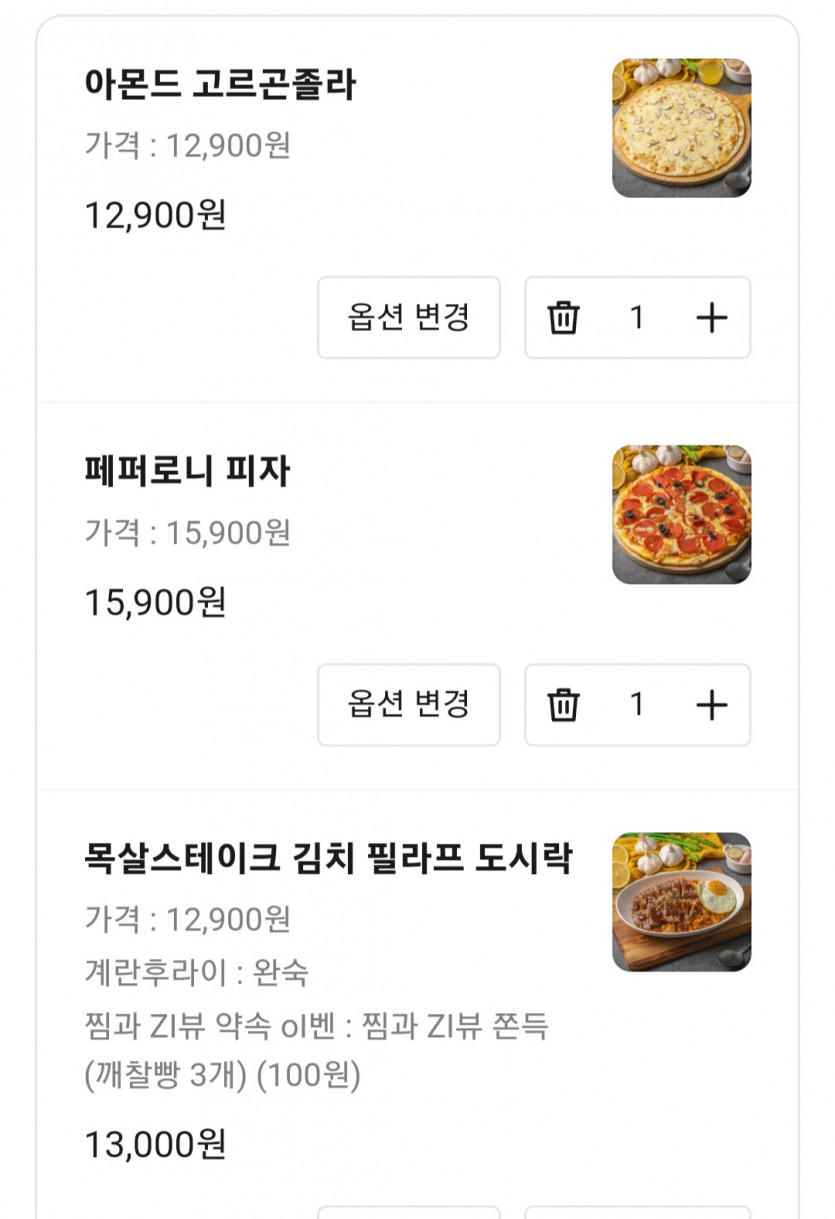Click the 12,900원 total under 아몬드 고르곤졸라
Viewport: 835px width, 1219px height.
[155, 215]
